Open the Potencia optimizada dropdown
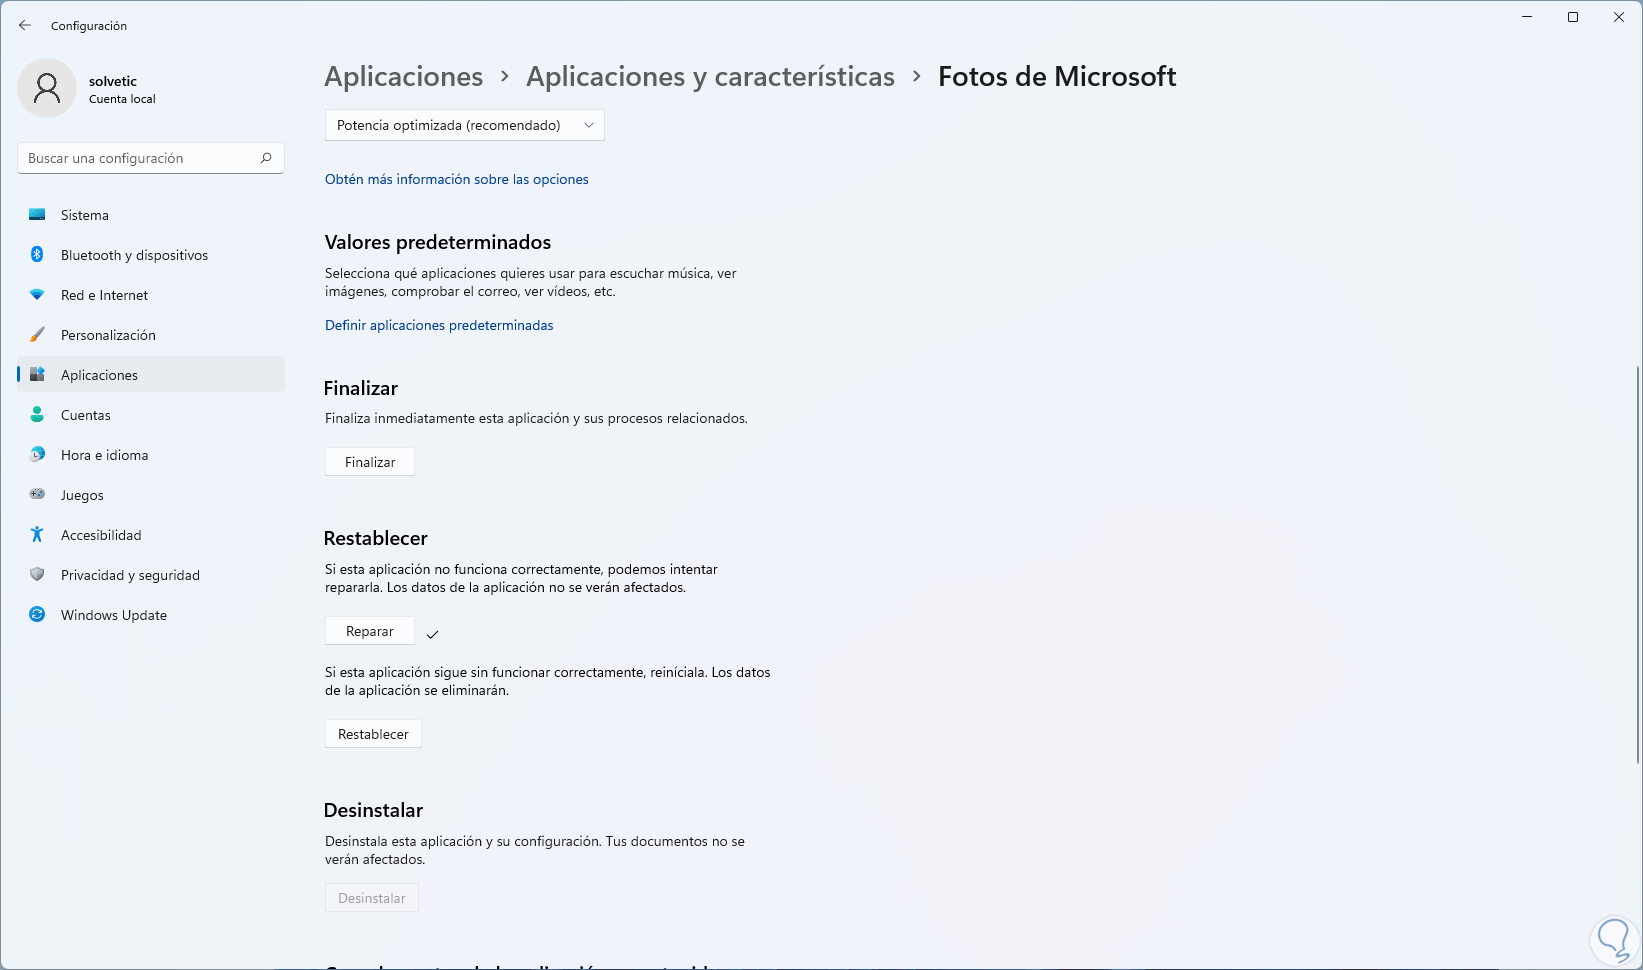Viewport: 1643px width, 970px height. [465, 125]
